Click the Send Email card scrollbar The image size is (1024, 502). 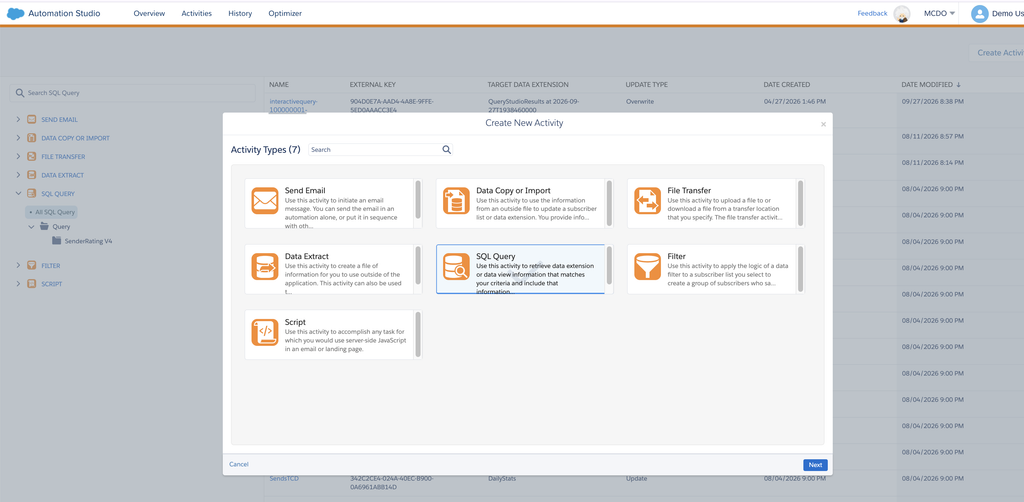pyautogui.click(x=418, y=200)
